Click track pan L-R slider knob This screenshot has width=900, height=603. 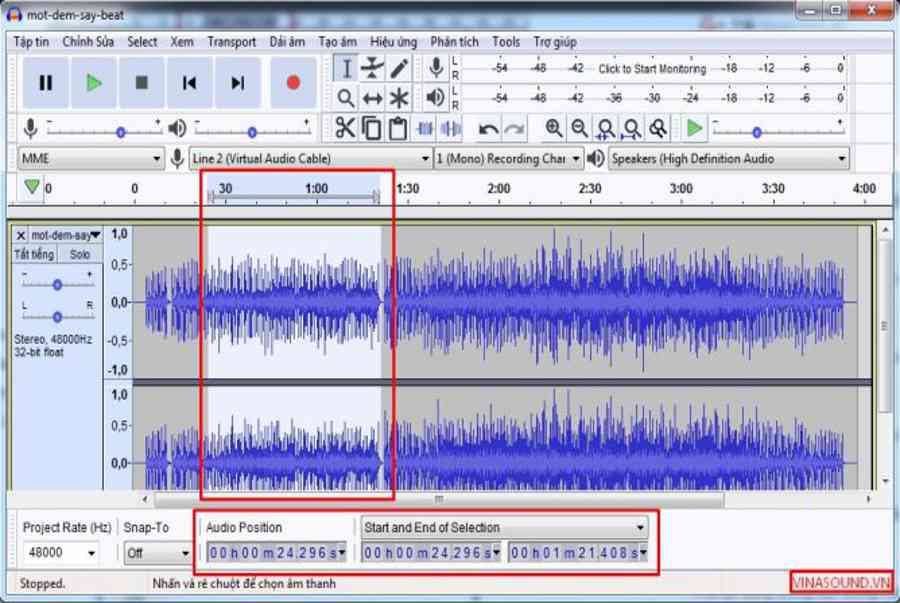57,317
